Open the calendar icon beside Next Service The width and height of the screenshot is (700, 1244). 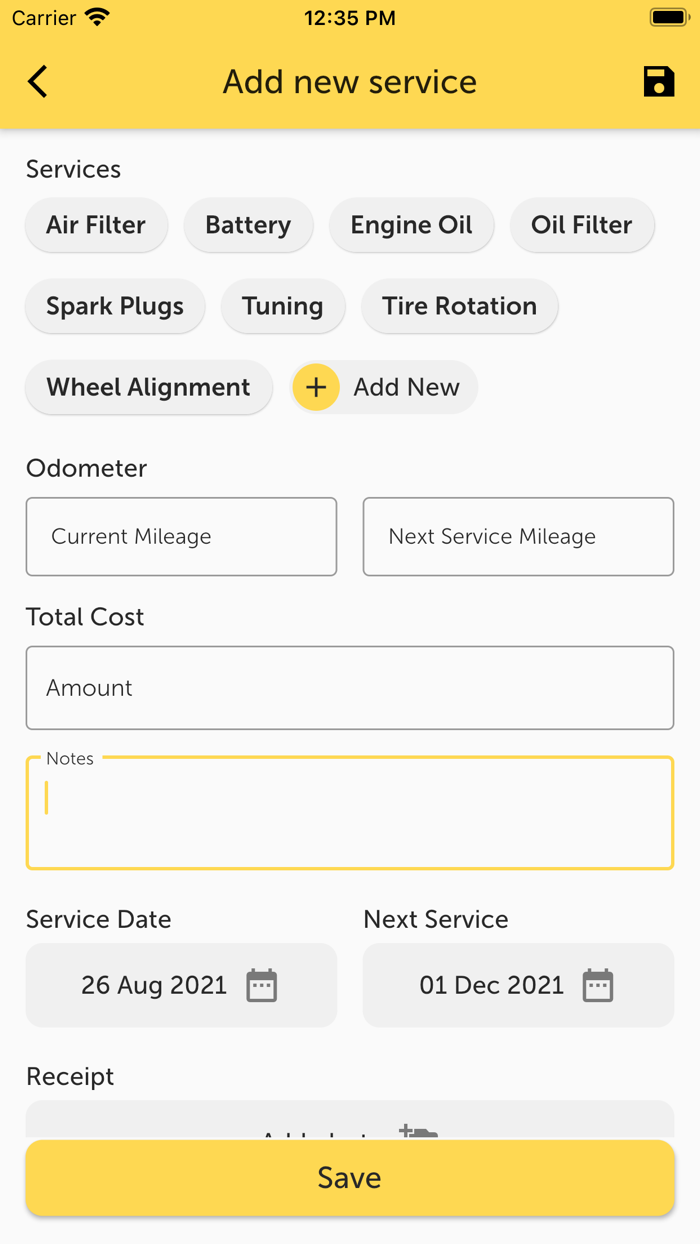[598, 985]
